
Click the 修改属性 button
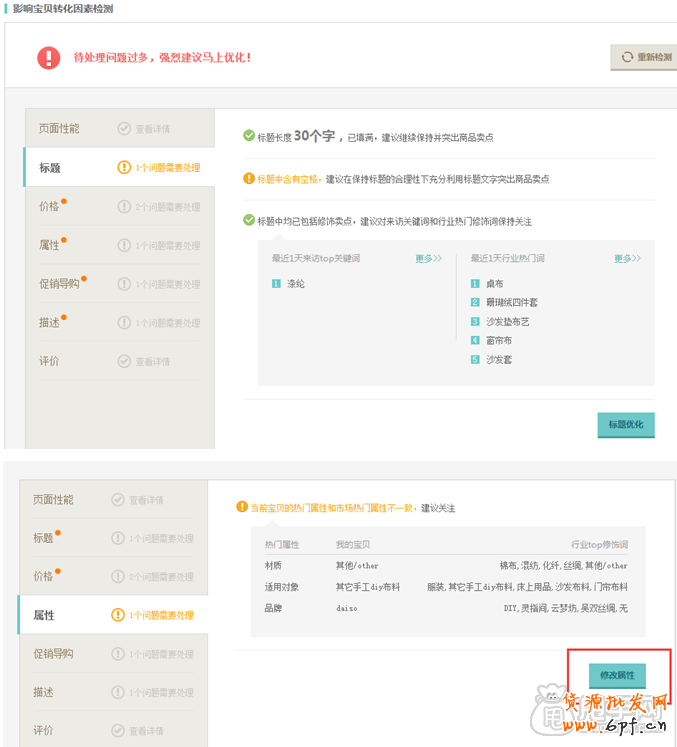pyautogui.click(x=617, y=676)
